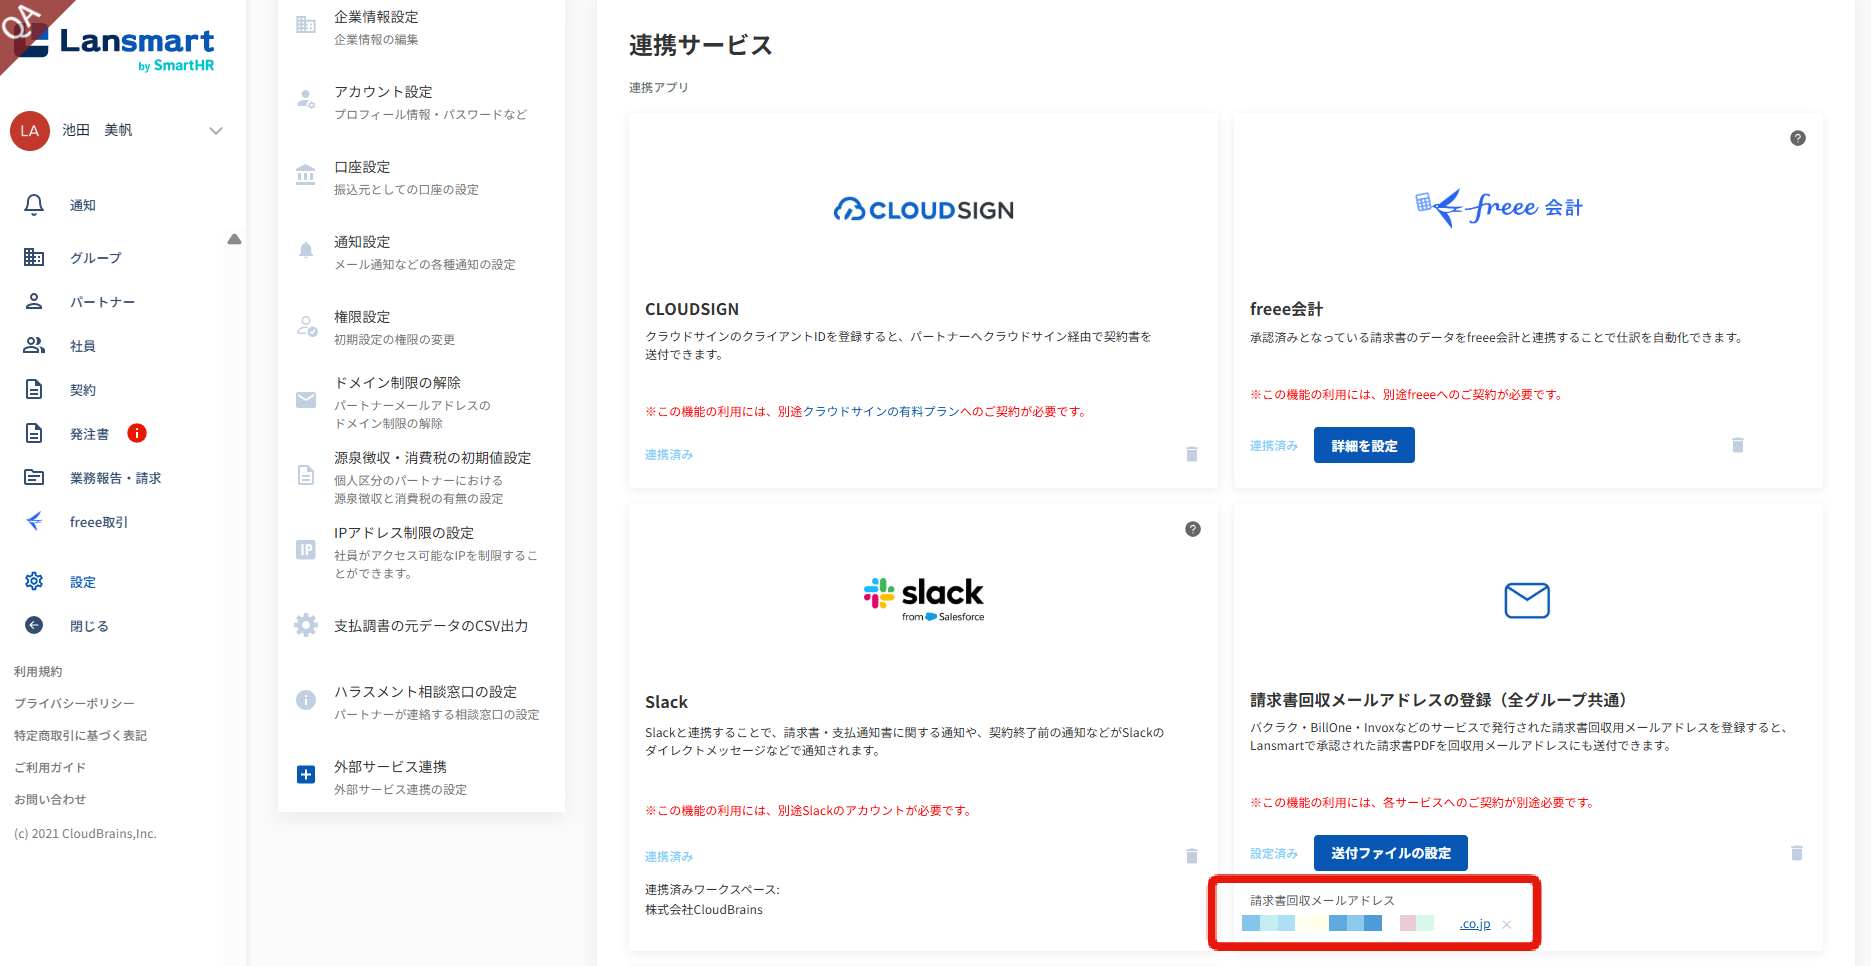Click the 支払調書 CSV gear icon
This screenshot has height=966, width=1871.
(306, 625)
